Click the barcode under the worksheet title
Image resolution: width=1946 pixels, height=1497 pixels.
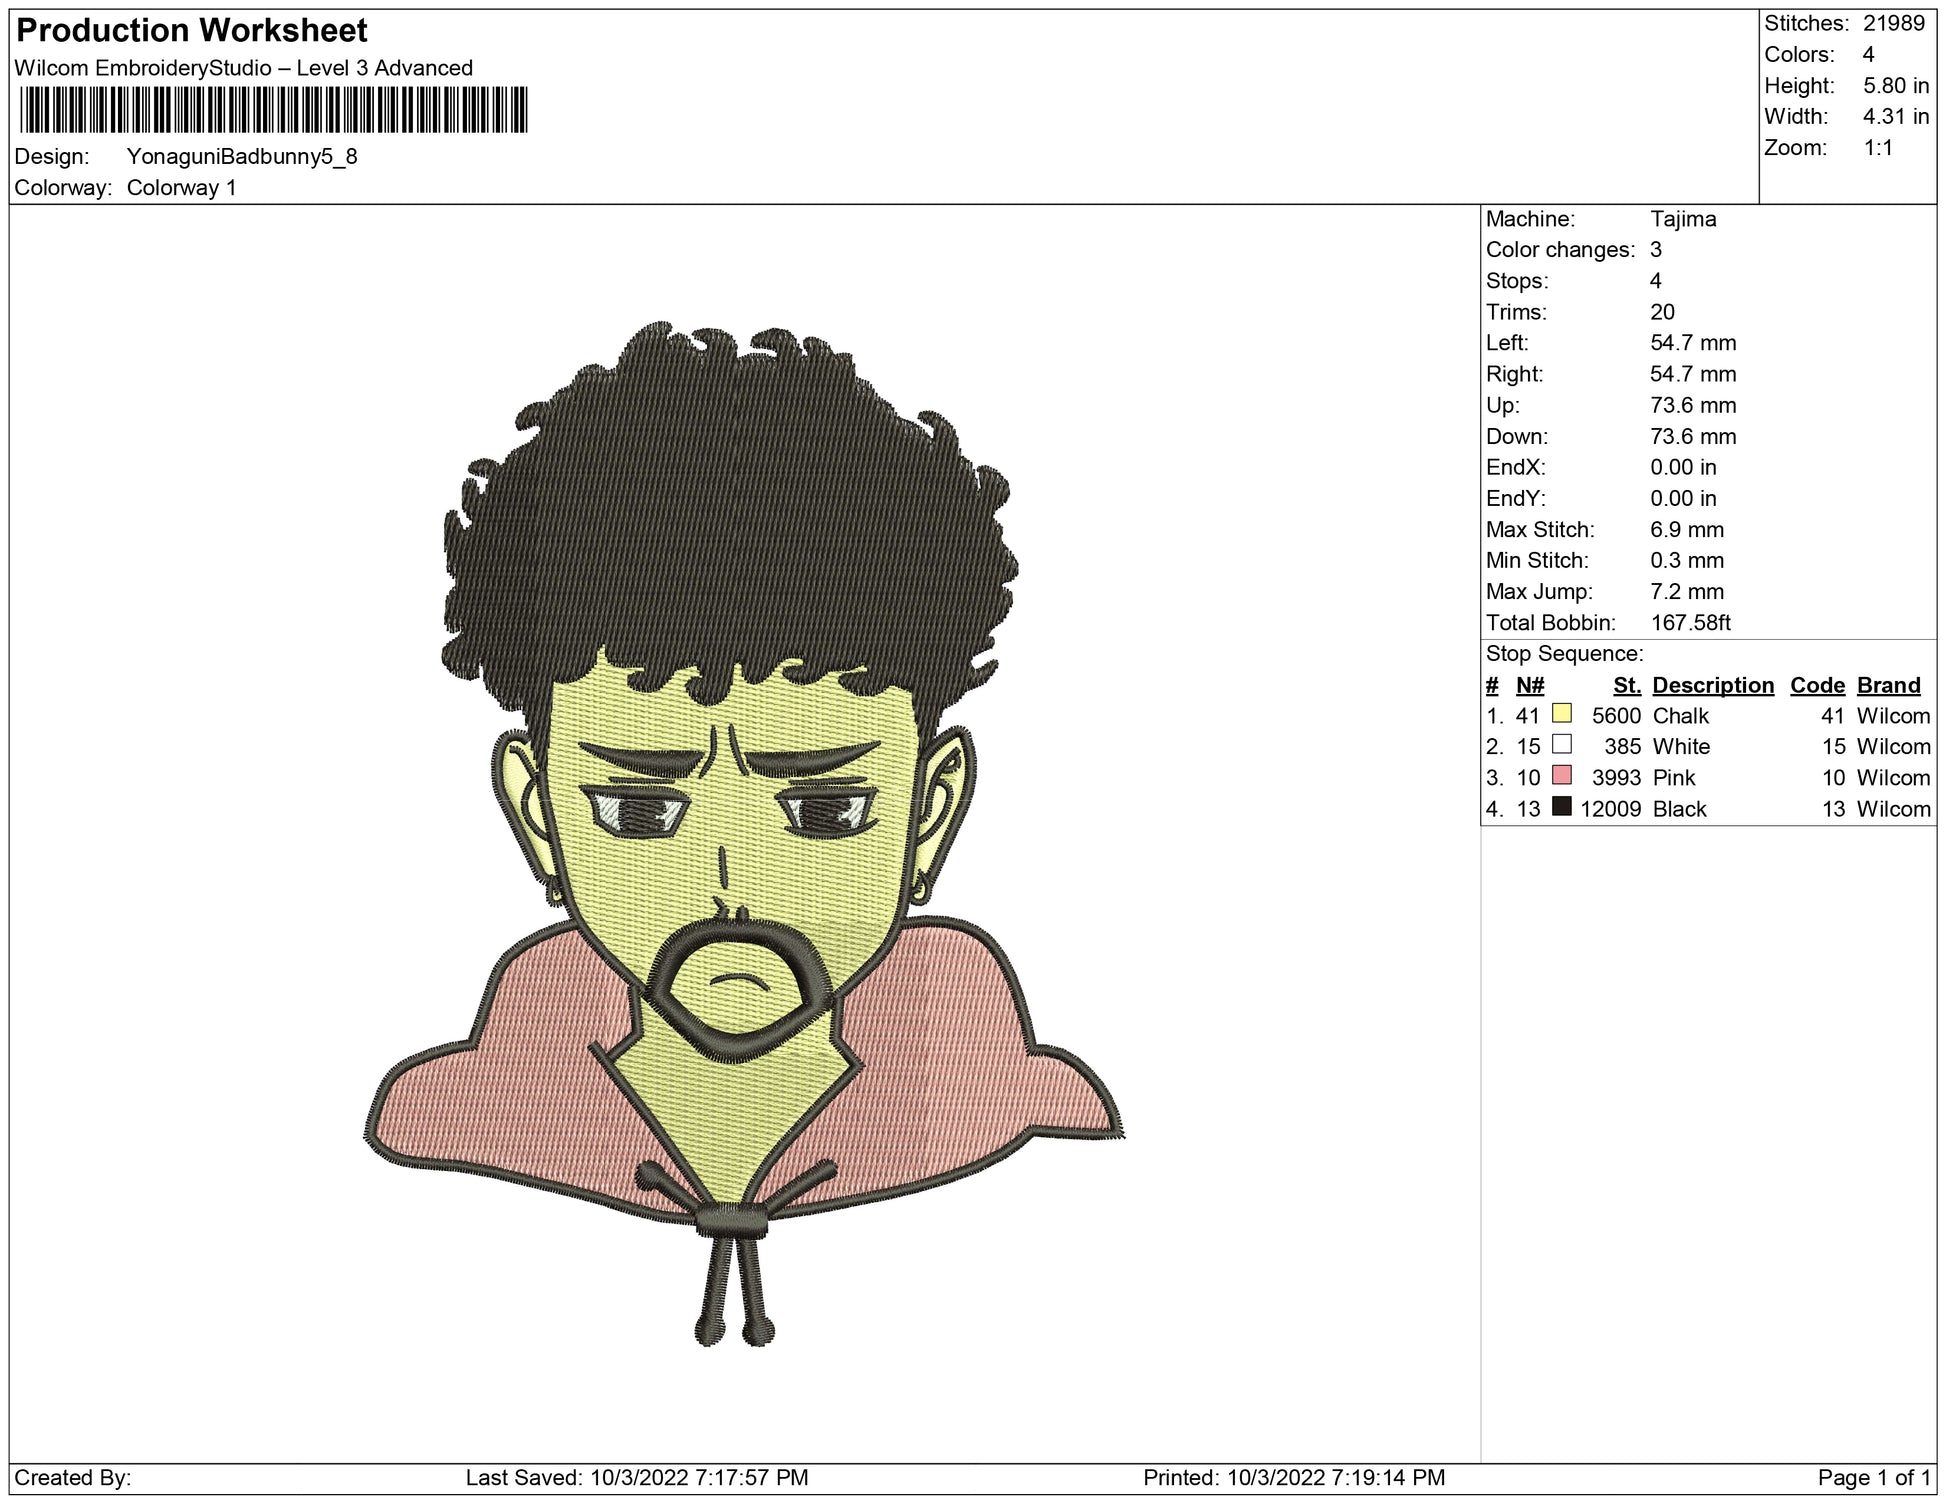[273, 110]
